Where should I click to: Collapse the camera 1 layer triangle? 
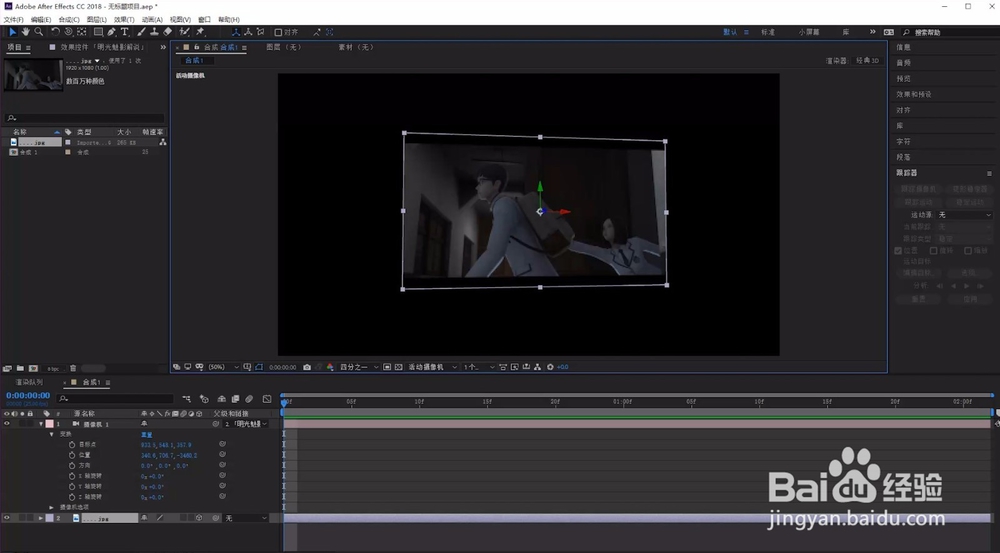coord(41,424)
